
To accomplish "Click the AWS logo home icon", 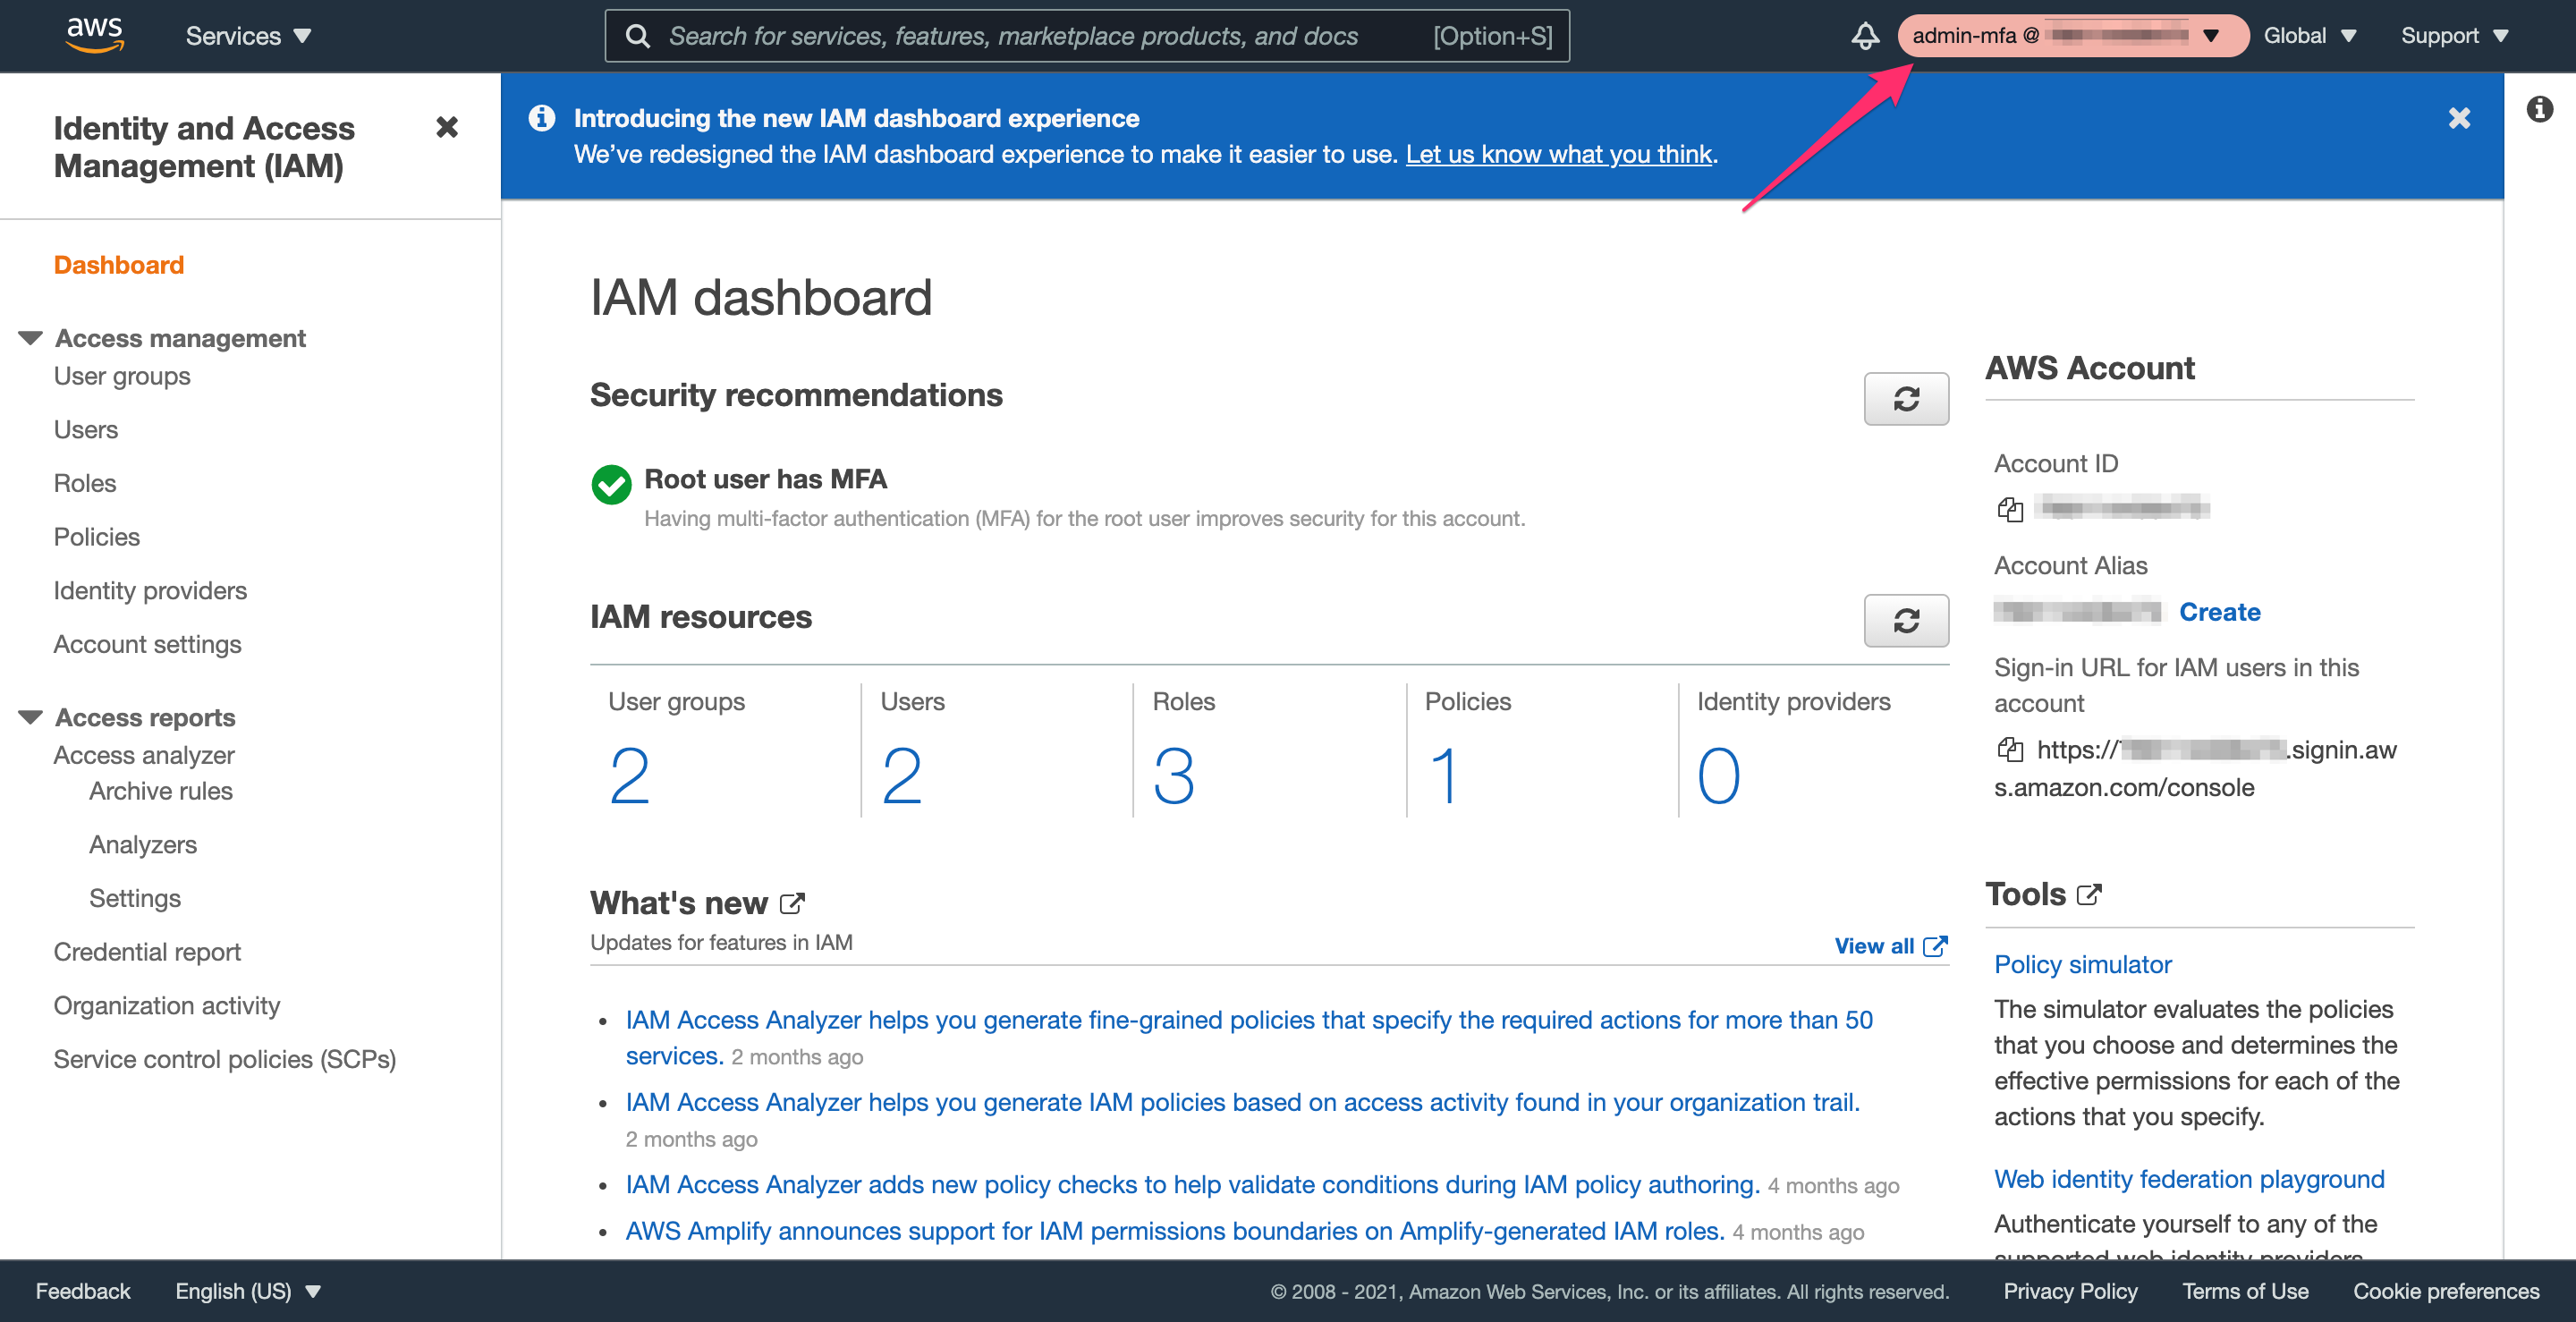I will (x=95, y=35).
